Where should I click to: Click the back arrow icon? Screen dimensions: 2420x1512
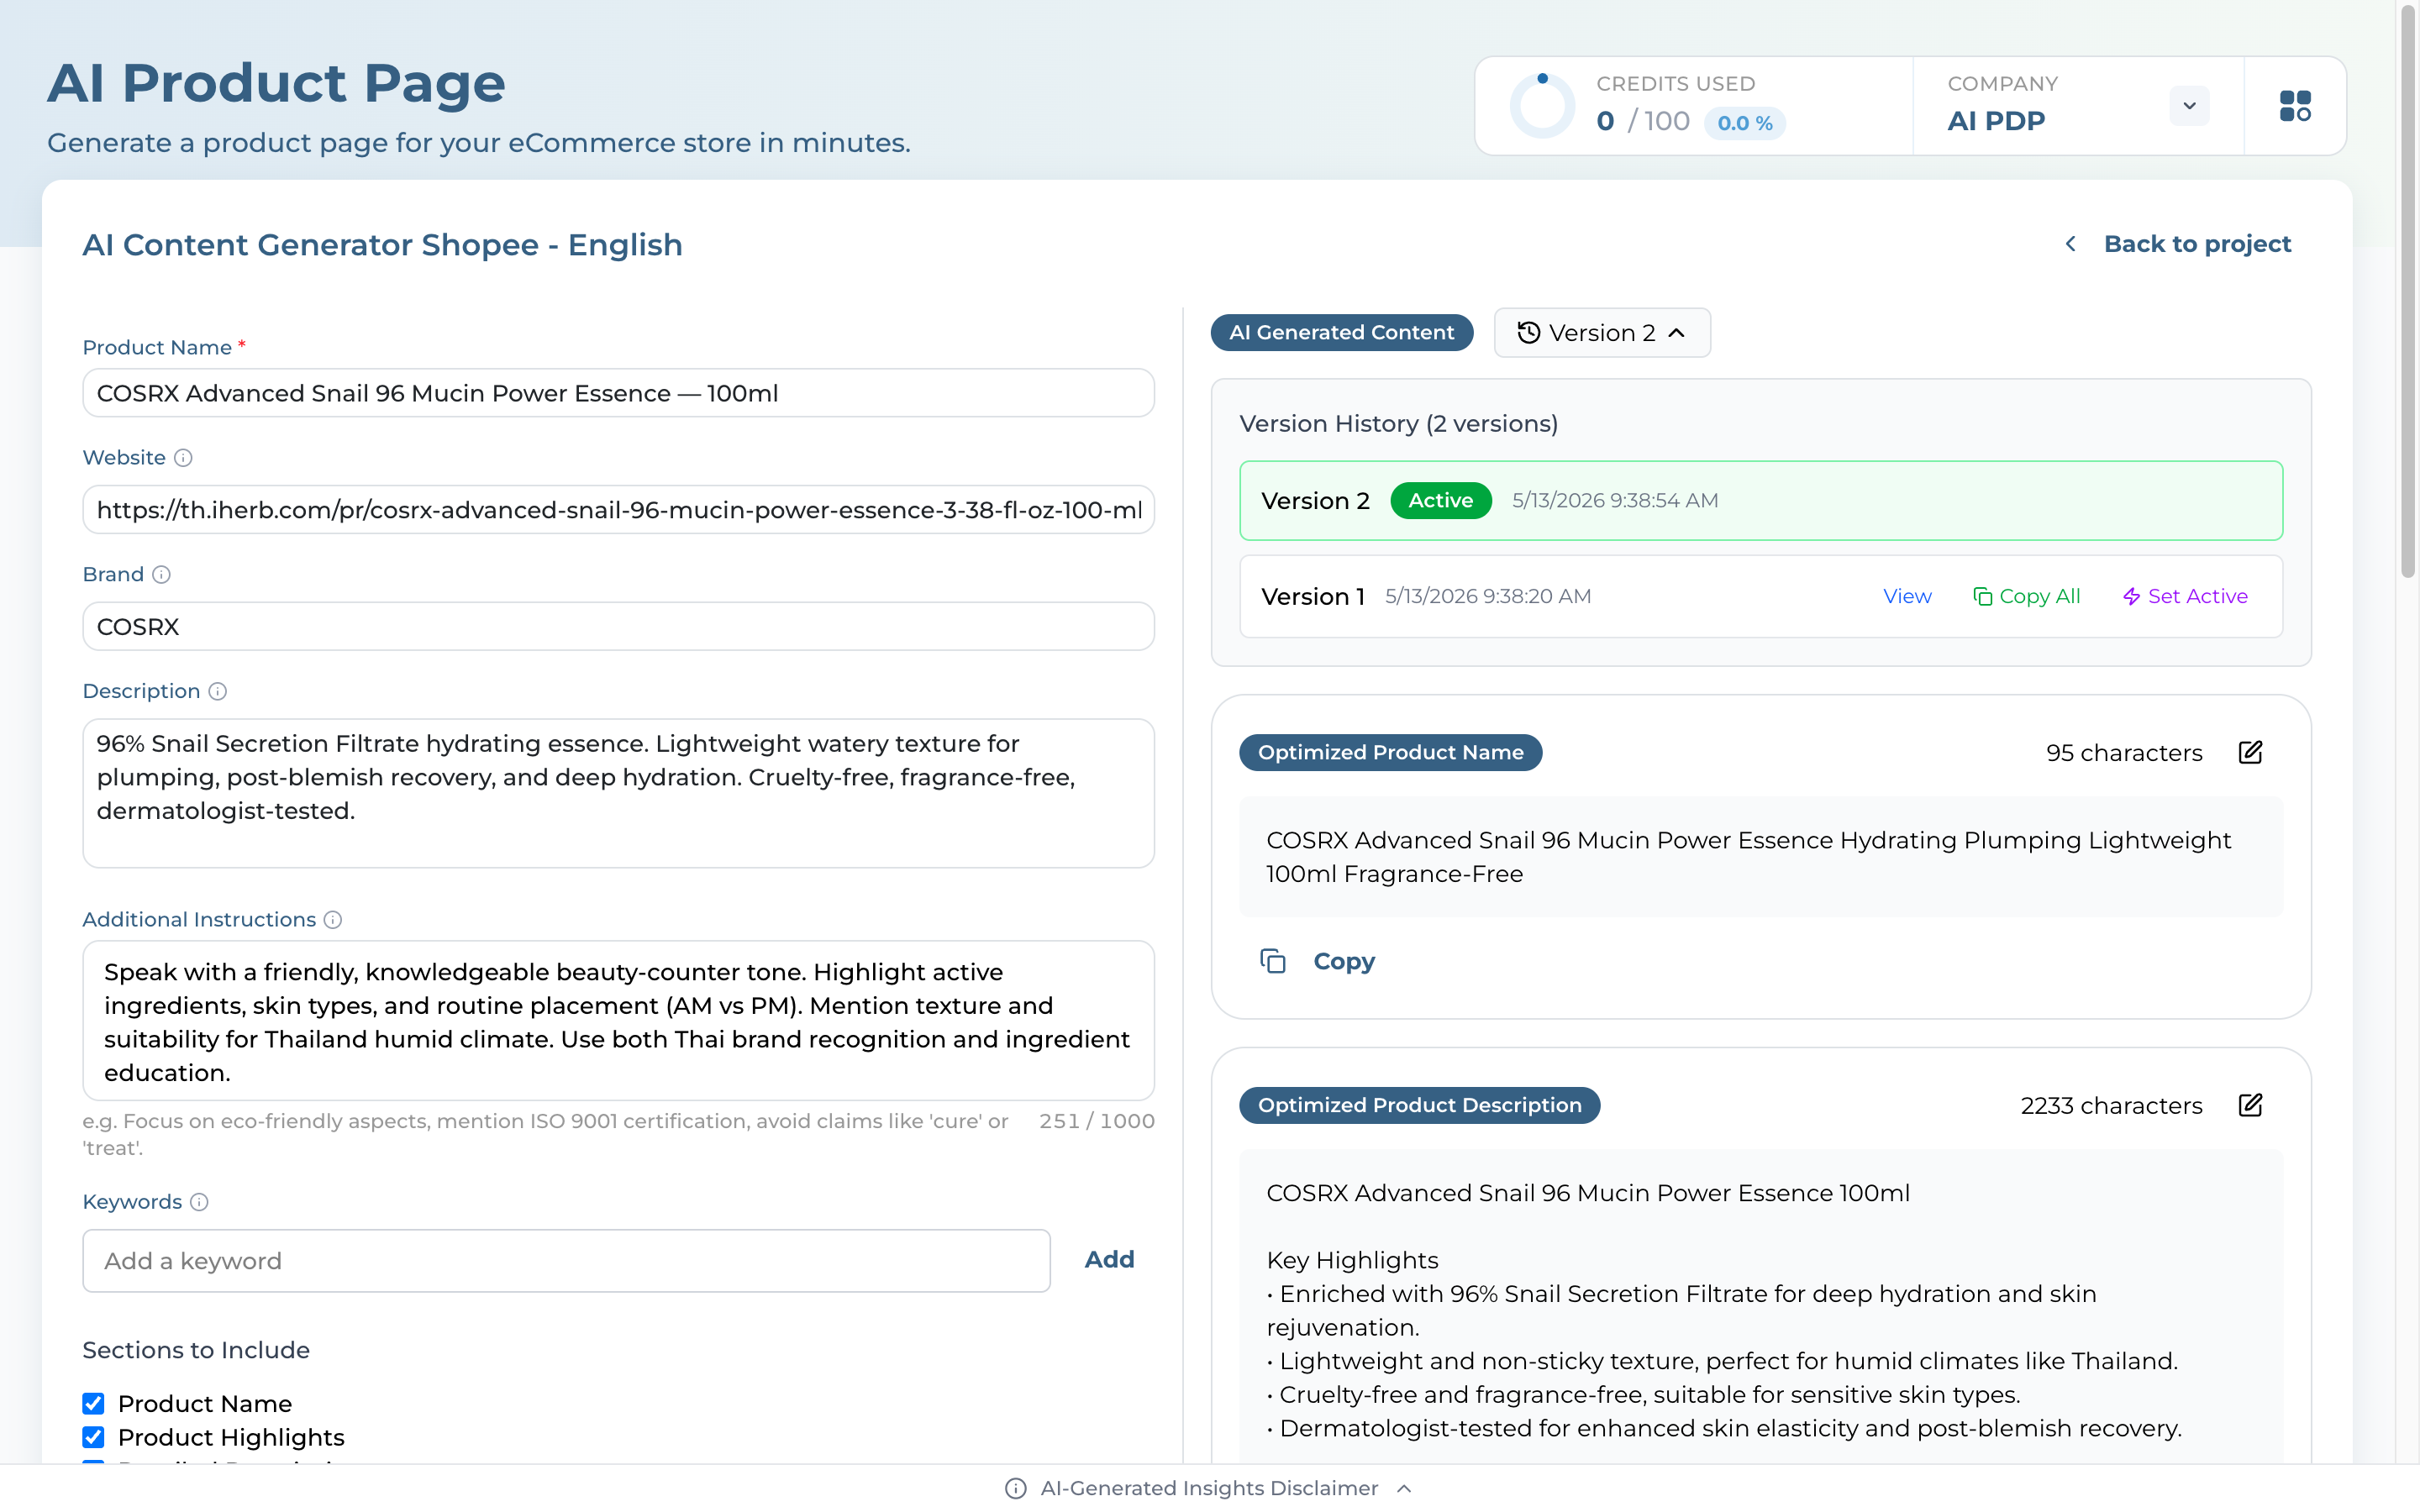2071,244
